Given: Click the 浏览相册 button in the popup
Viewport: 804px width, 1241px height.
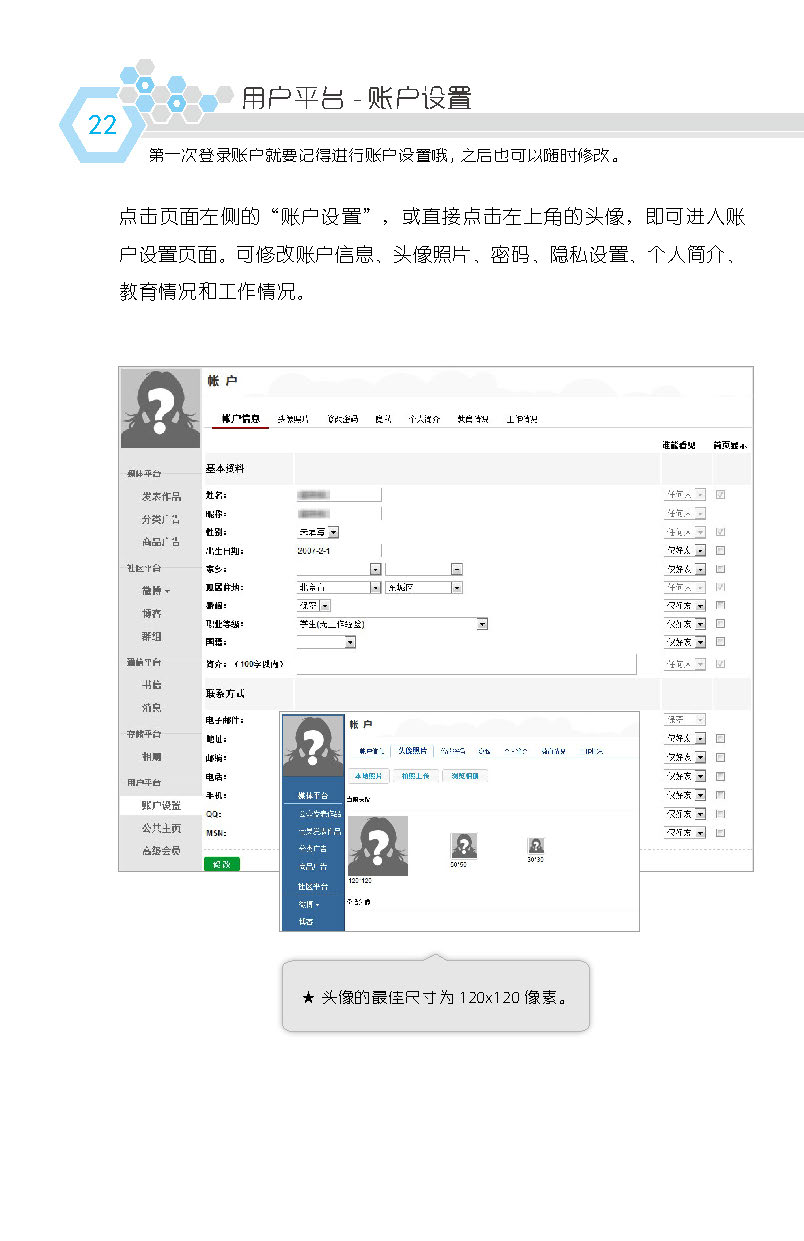Looking at the screenshot, I should point(464,775).
